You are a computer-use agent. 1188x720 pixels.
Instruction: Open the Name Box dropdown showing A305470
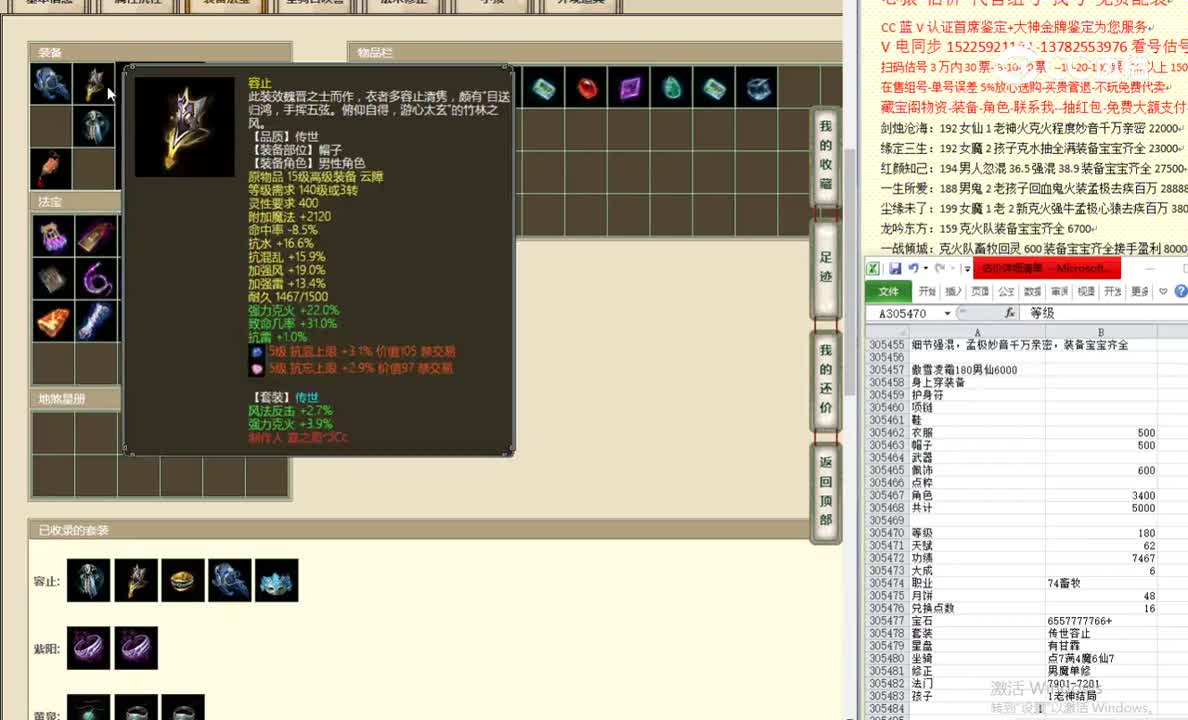946,313
